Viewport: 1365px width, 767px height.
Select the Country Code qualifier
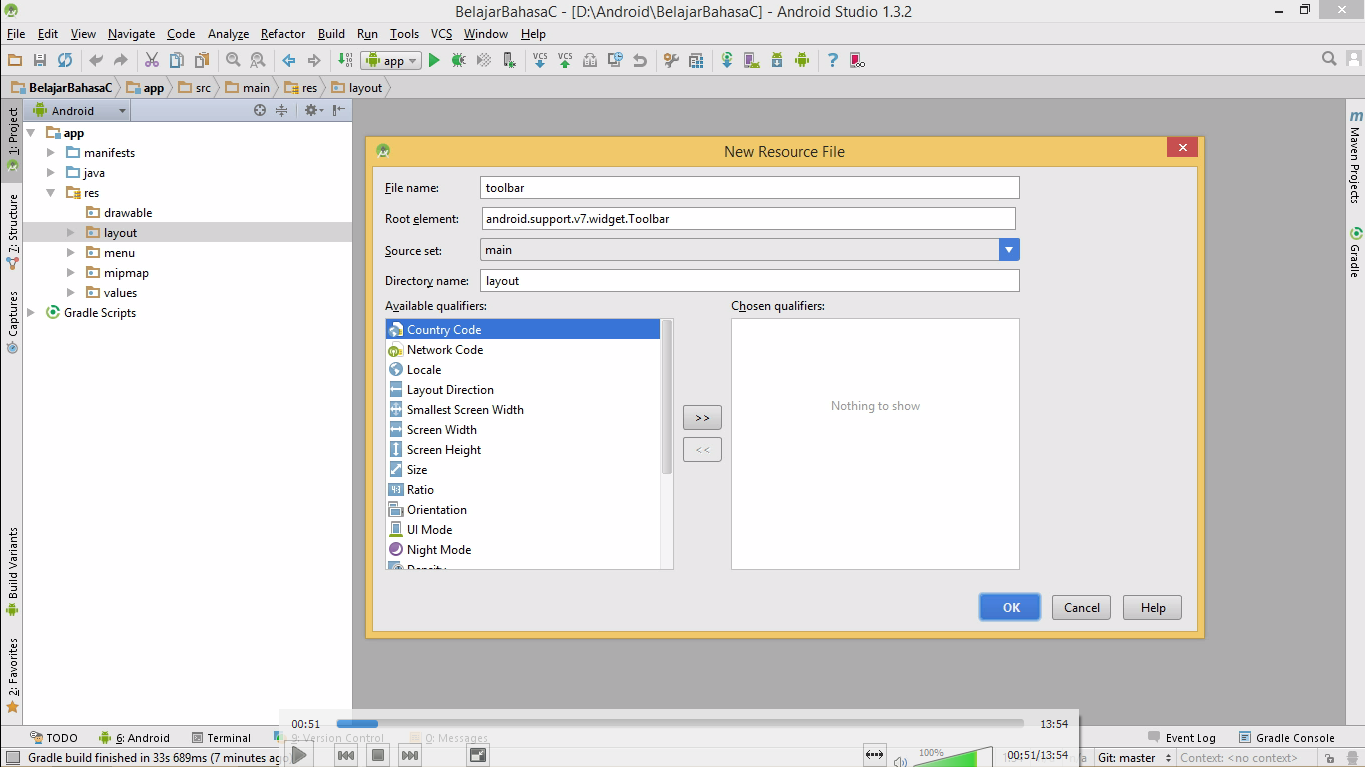coord(443,329)
